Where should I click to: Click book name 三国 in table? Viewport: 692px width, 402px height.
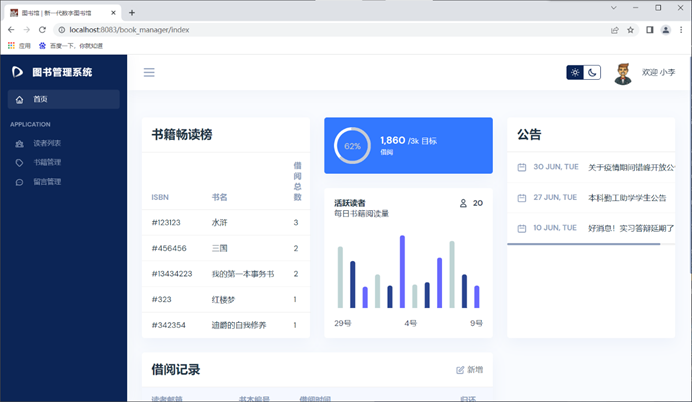click(x=219, y=248)
